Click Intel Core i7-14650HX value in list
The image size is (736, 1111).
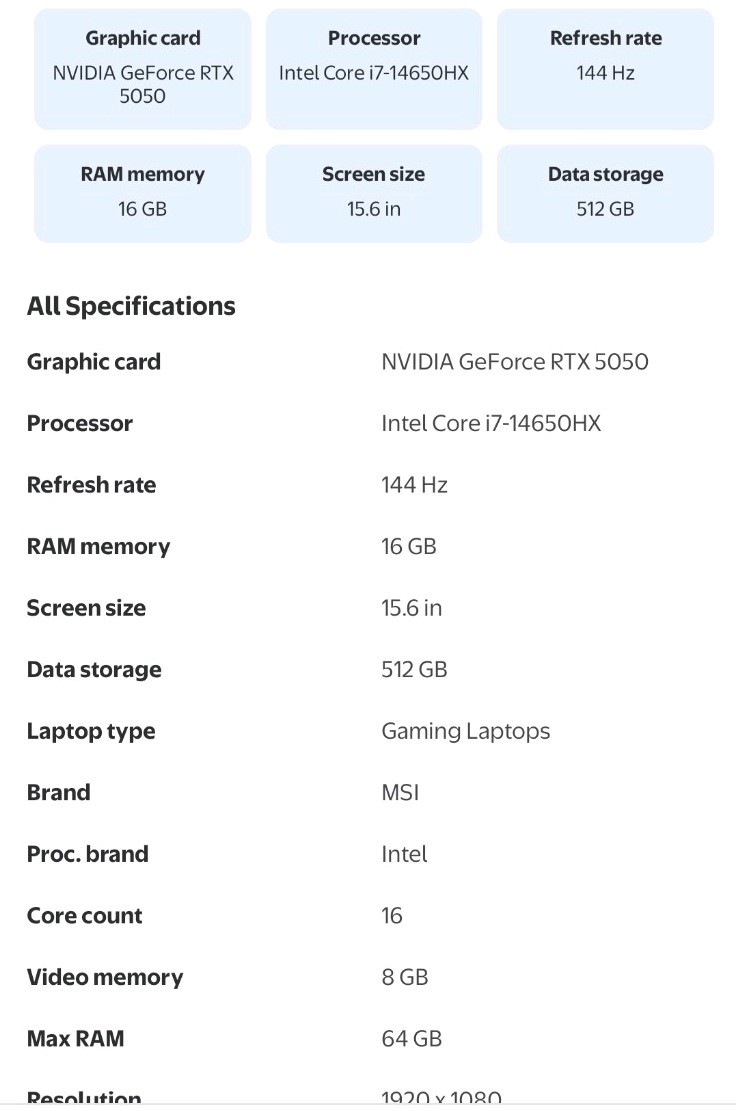coord(491,424)
